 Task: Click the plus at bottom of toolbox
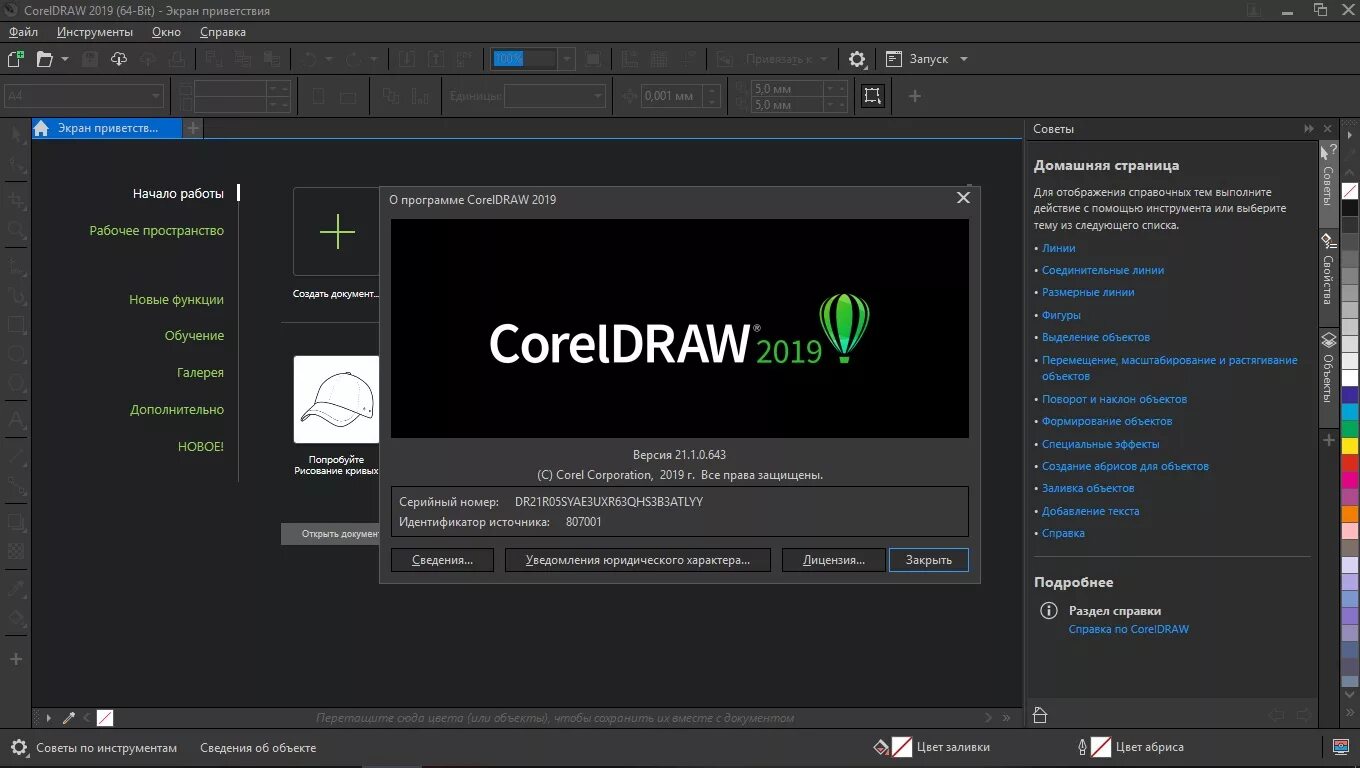[15, 659]
